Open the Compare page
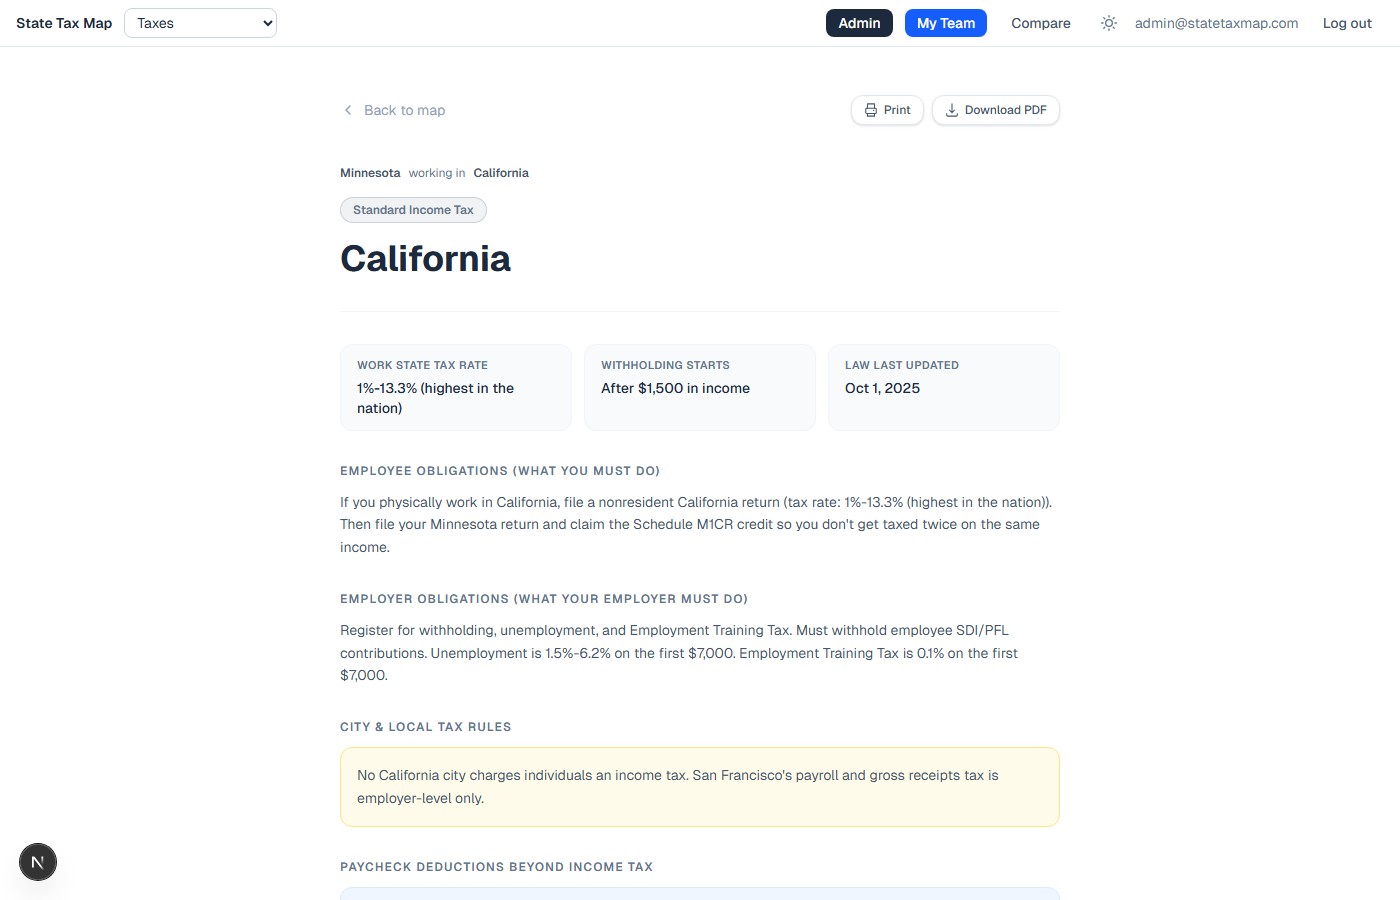 (x=1040, y=23)
